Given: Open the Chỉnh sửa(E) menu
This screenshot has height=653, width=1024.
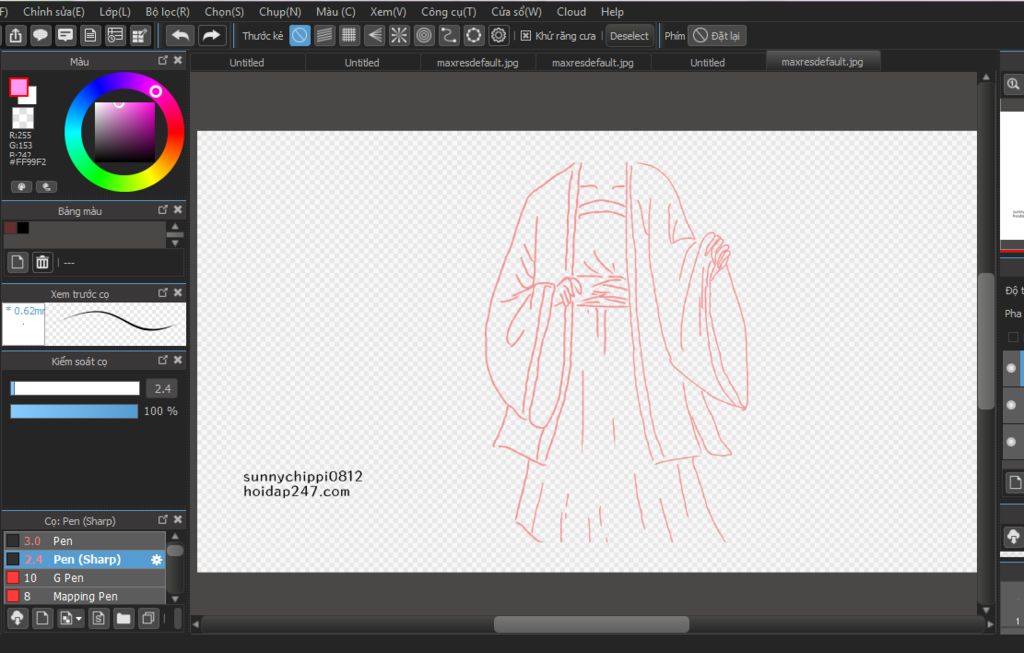Looking at the screenshot, I should tap(54, 12).
